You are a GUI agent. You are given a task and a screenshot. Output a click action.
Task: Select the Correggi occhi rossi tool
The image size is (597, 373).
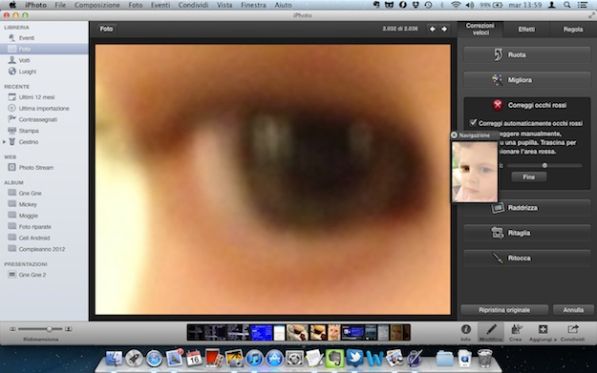527,105
